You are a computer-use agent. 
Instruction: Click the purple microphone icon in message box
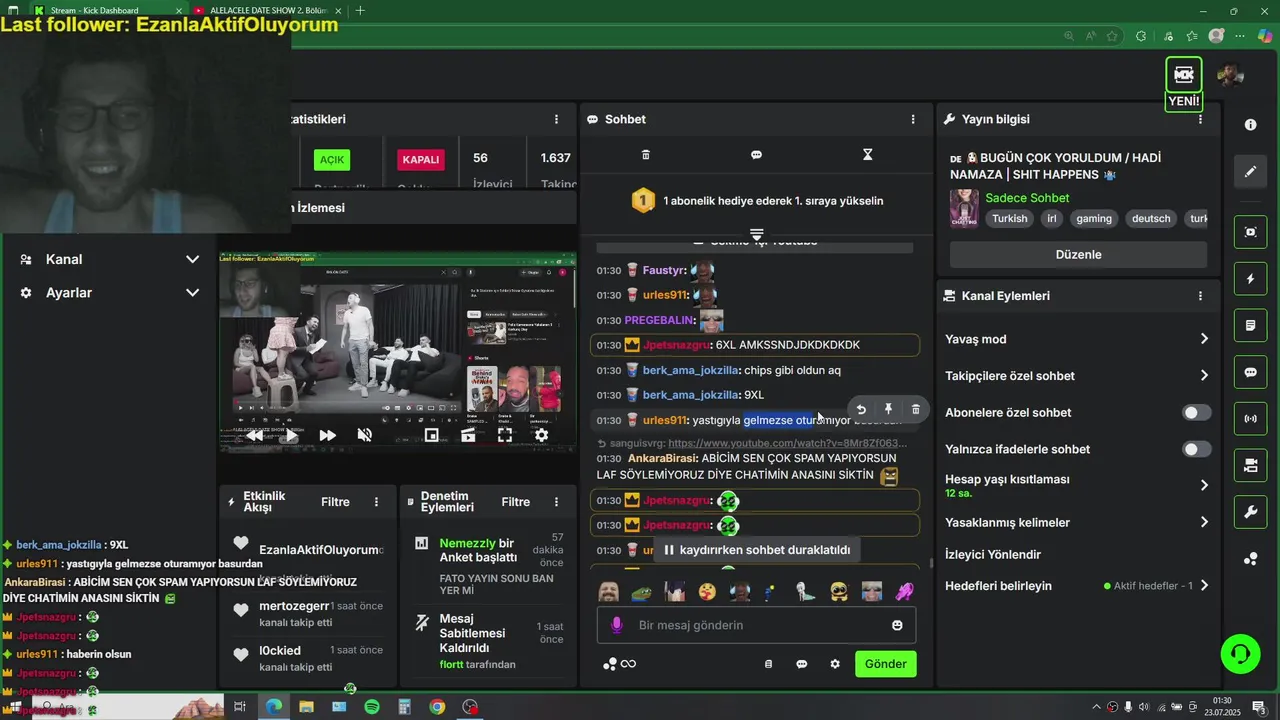coord(616,625)
